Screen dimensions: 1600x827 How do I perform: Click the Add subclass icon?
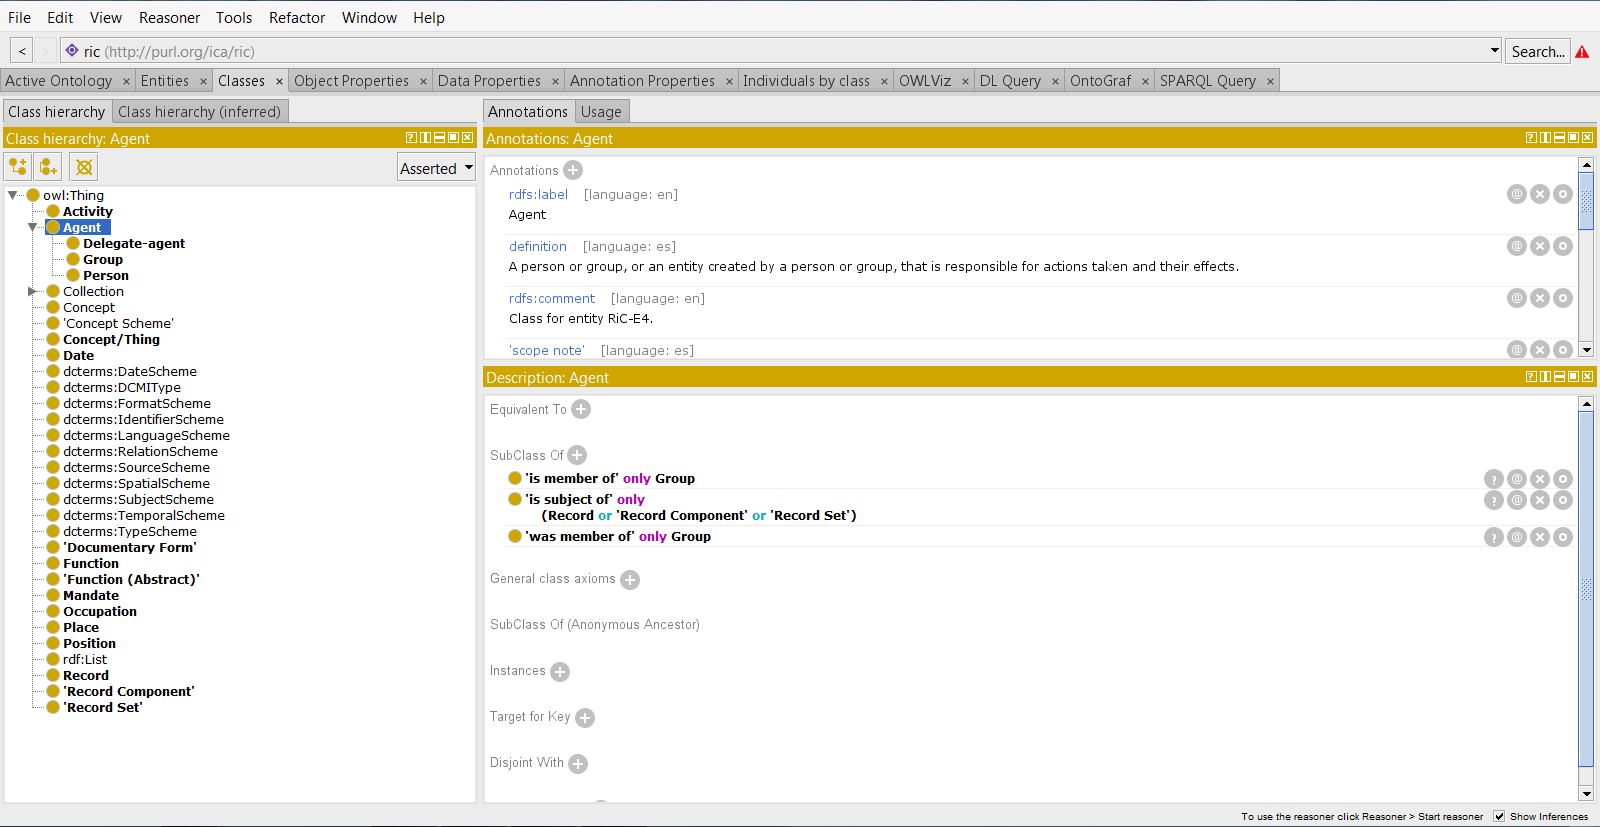18,167
